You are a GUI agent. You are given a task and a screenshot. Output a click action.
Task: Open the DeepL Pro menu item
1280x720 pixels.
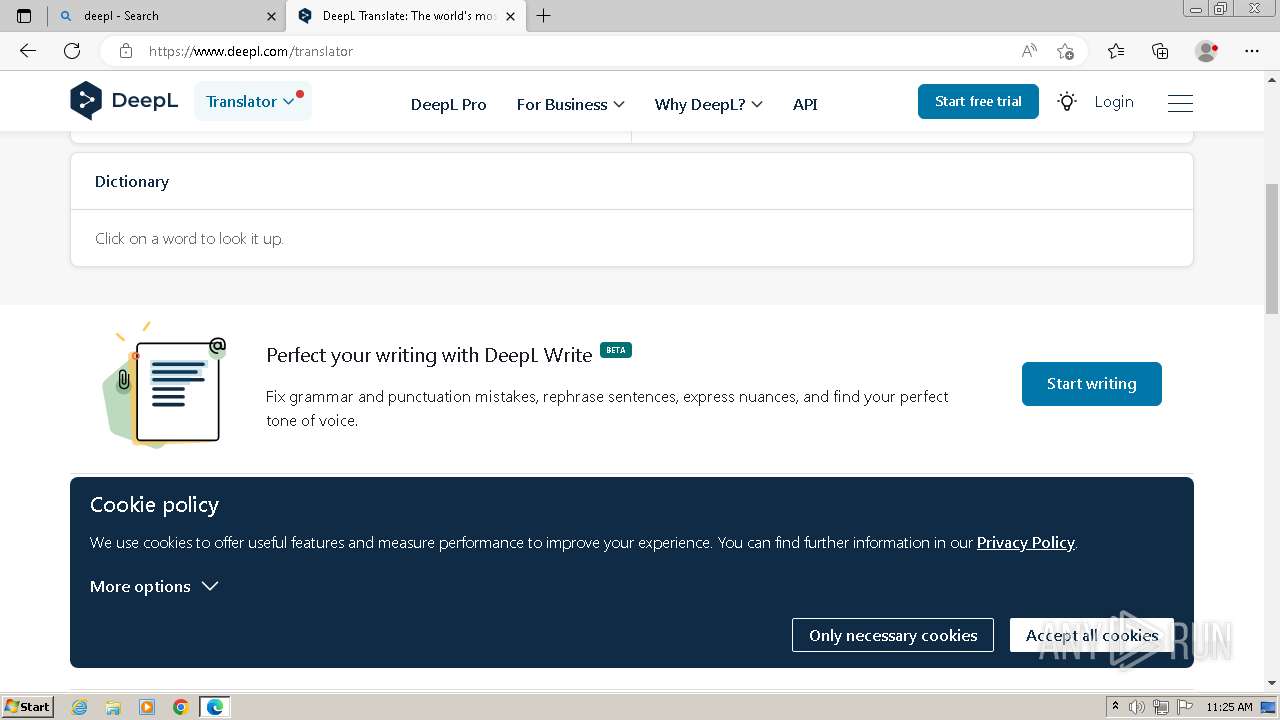tap(448, 104)
